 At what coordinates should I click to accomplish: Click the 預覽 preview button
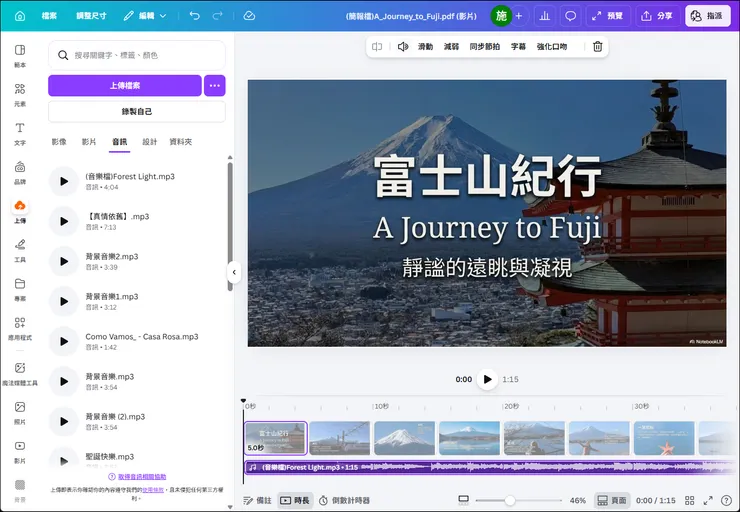pyautogui.click(x=608, y=16)
